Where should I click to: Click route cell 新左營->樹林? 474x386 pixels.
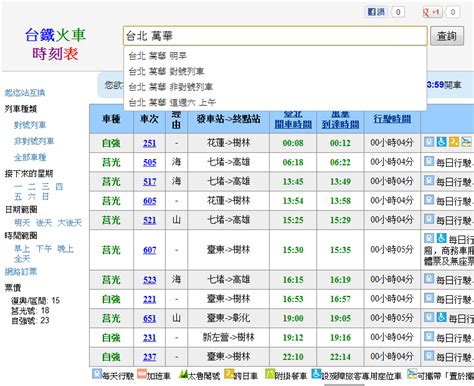click(228, 338)
